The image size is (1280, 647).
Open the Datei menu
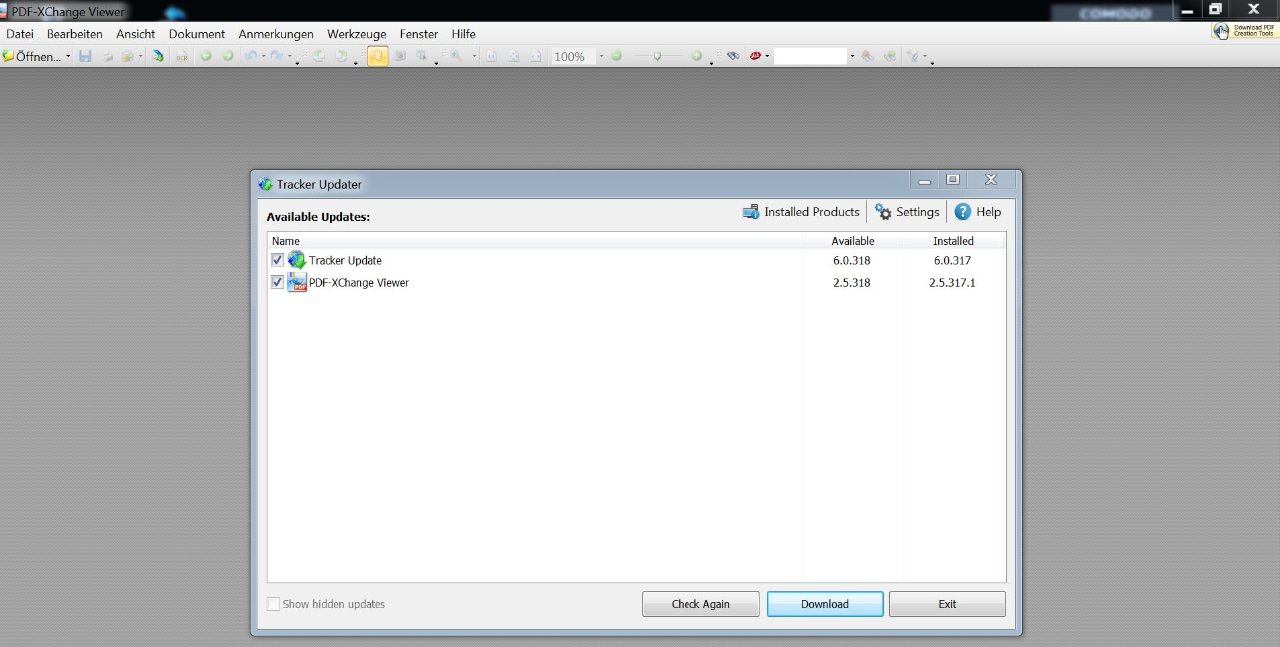coord(20,34)
